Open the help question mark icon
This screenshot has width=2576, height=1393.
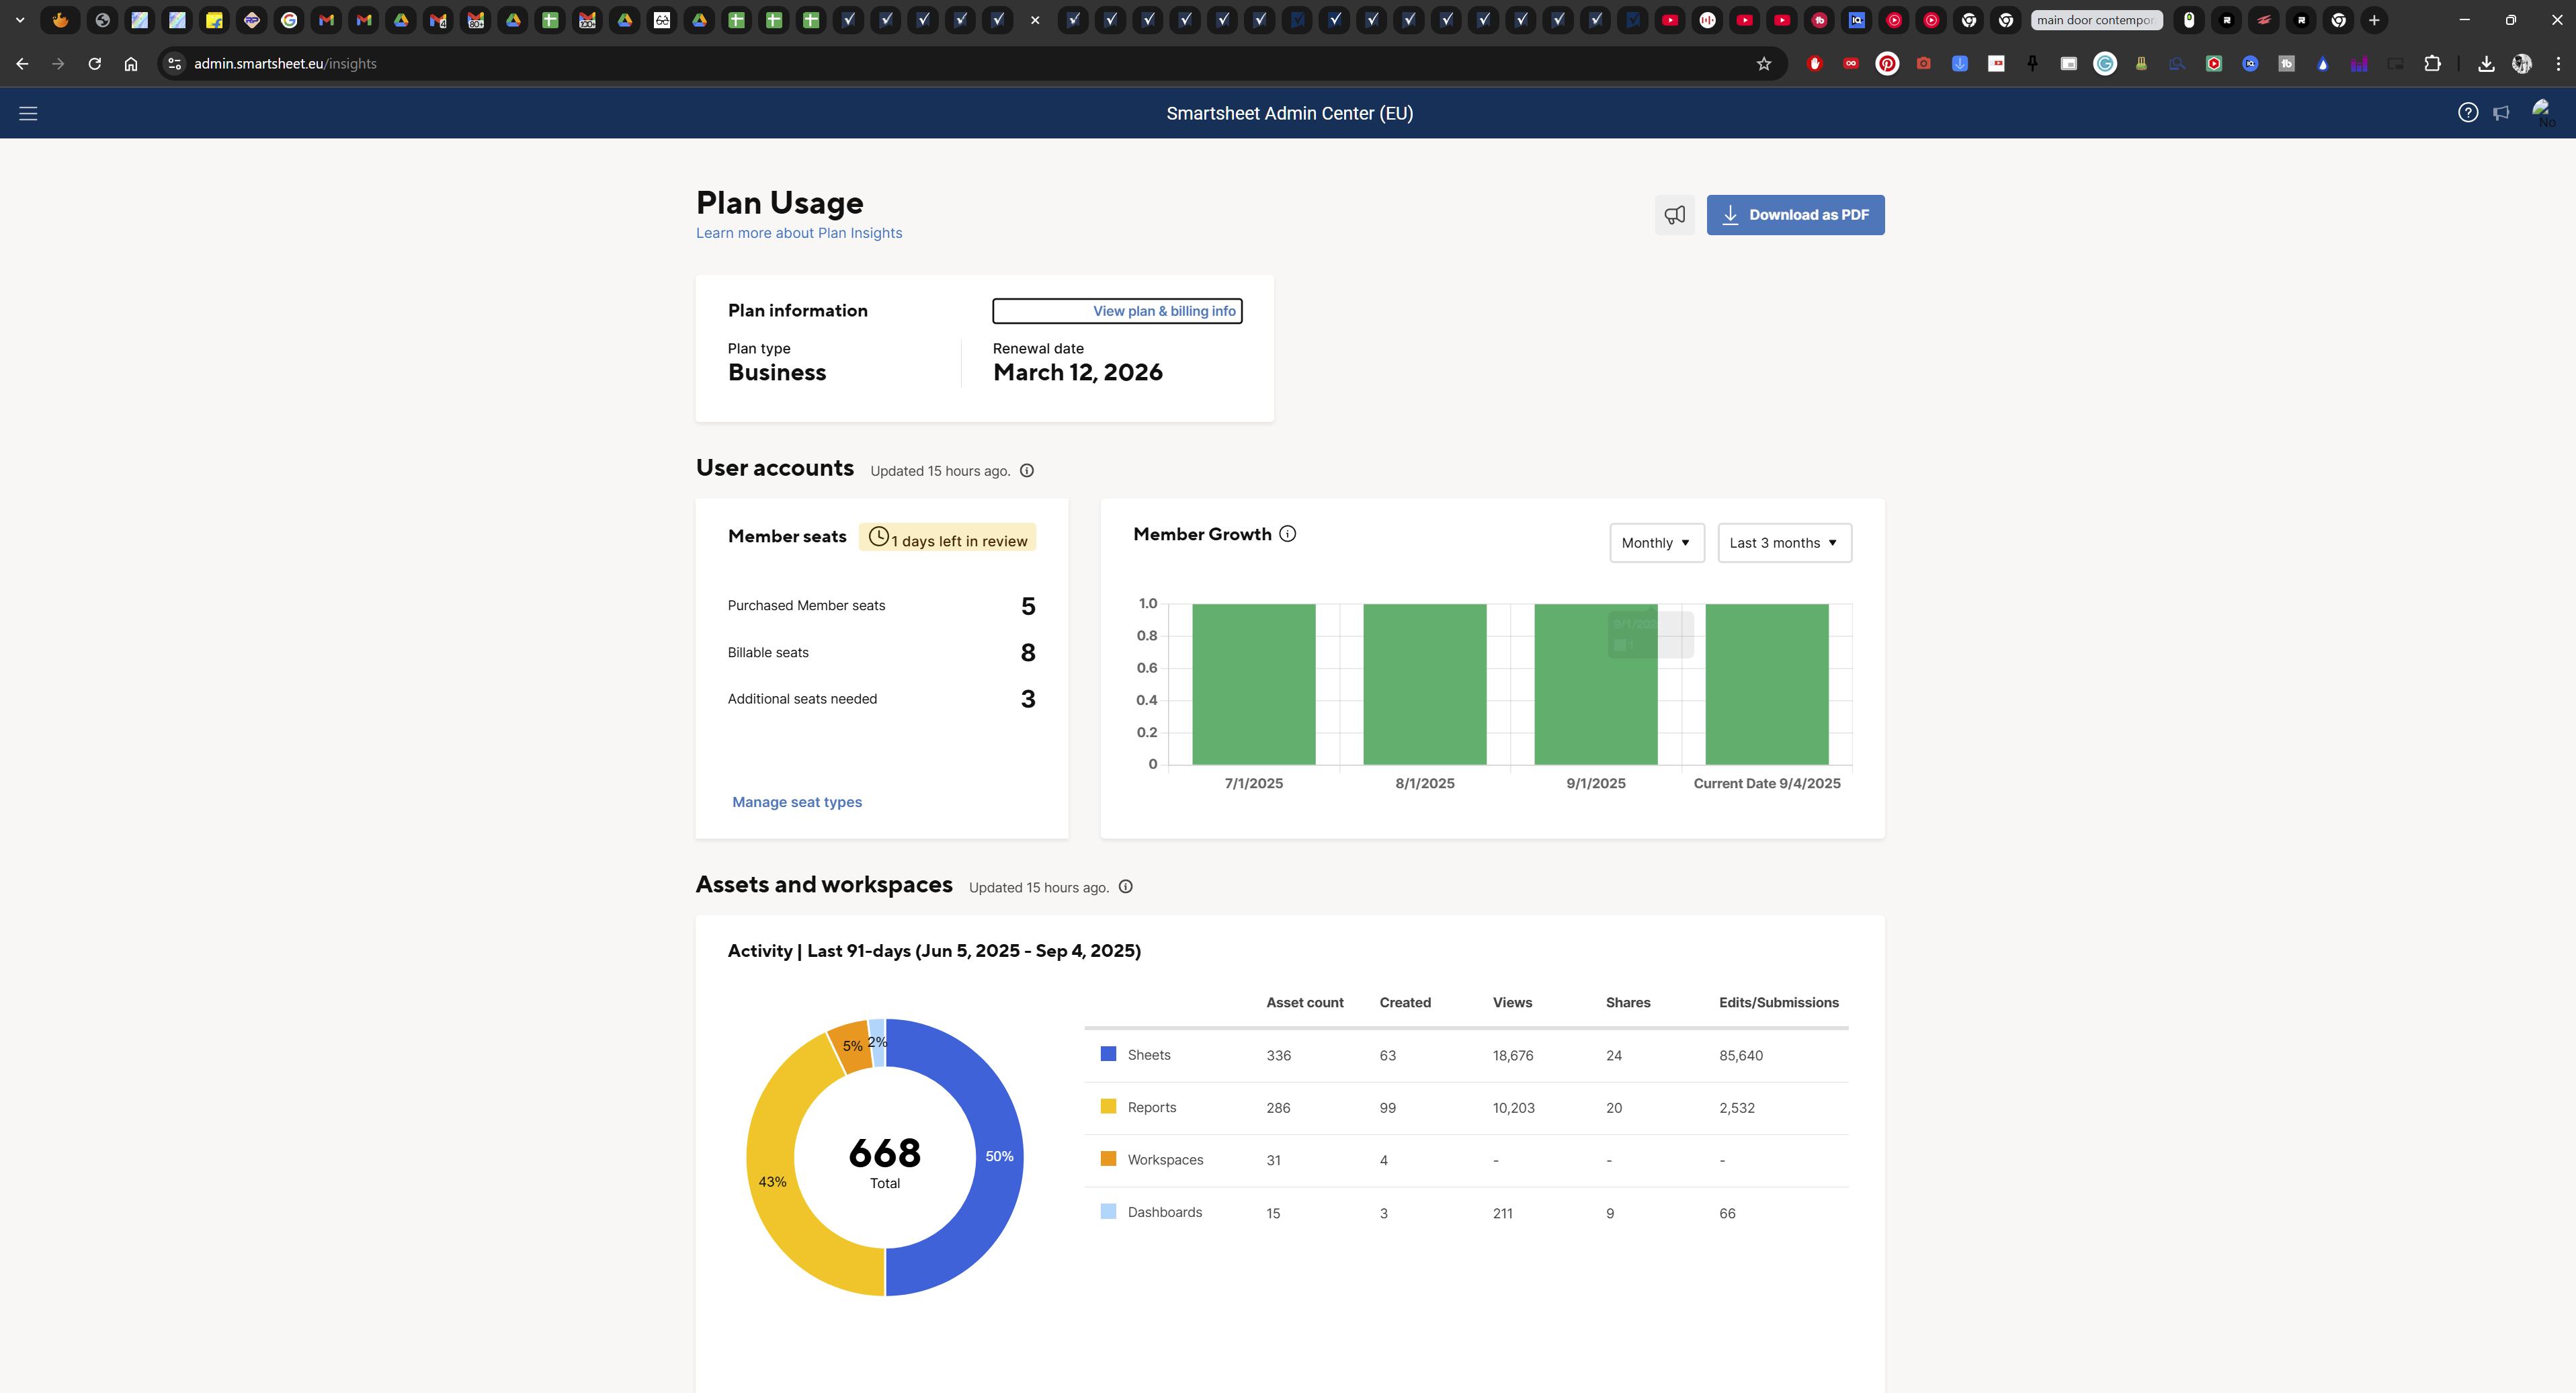click(2468, 113)
